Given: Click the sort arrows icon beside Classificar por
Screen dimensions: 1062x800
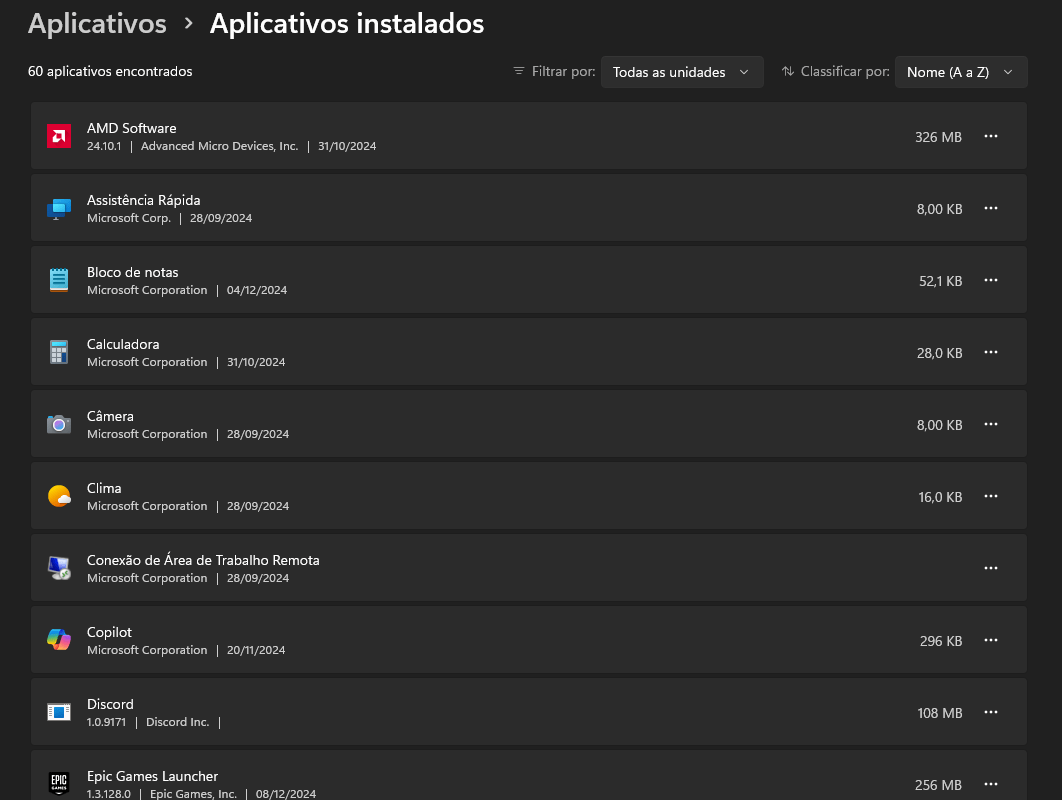Looking at the screenshot, I should 788,71.
